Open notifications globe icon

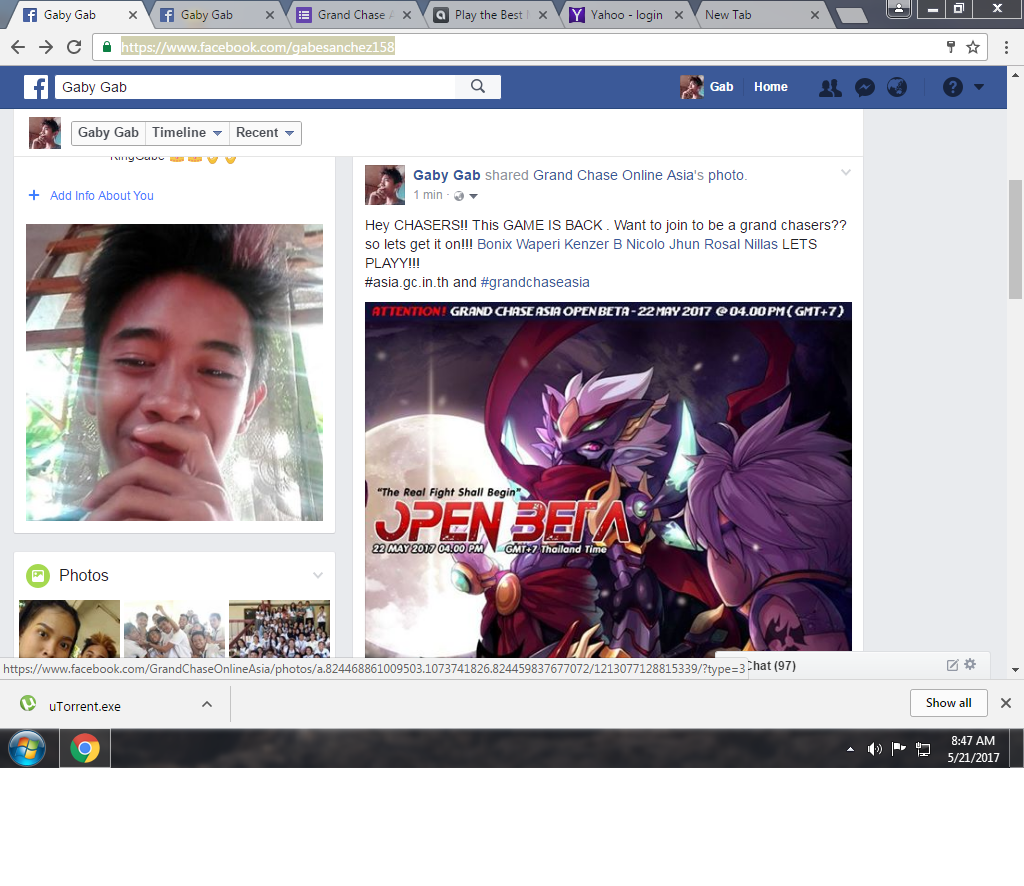coord(897,87)
